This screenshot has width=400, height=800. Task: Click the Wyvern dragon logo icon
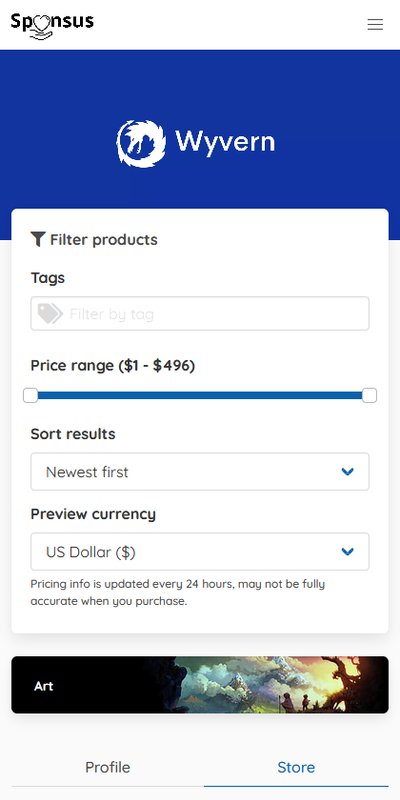click(141, 143)
